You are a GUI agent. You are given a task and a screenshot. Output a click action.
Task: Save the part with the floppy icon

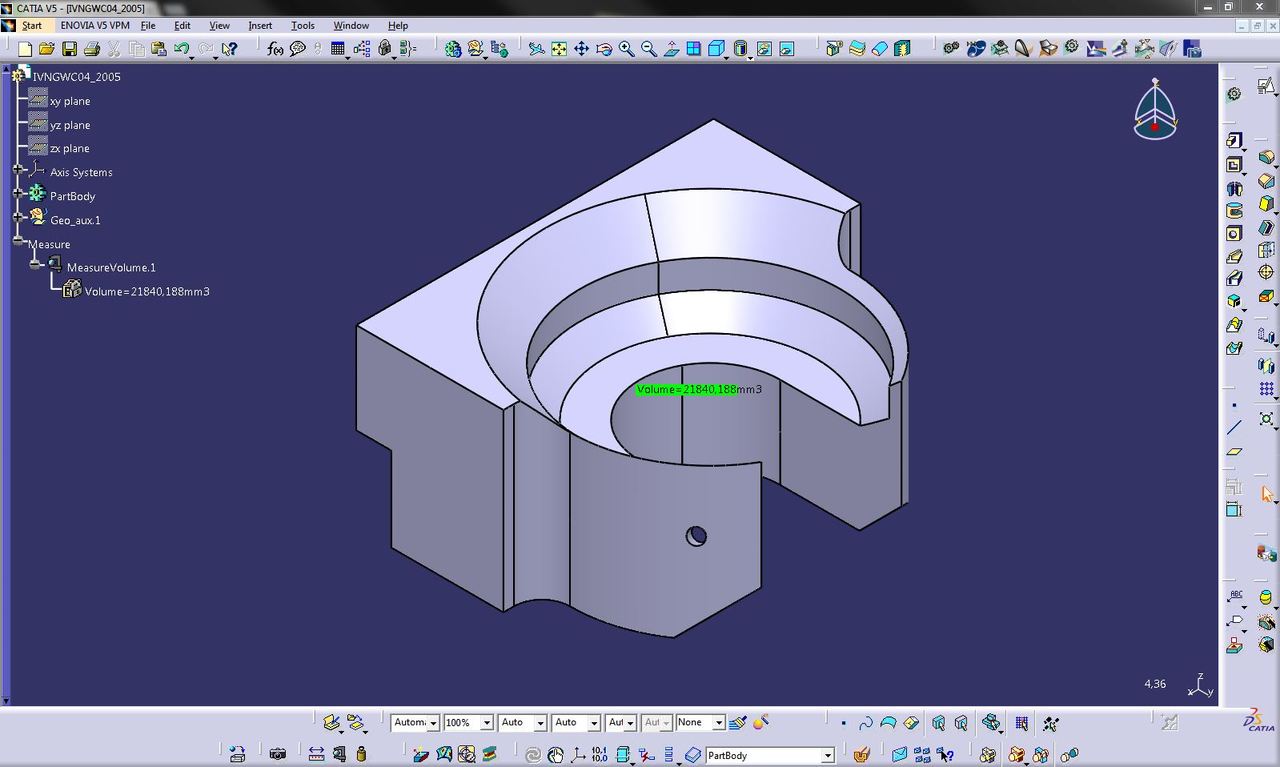point(69,49)
